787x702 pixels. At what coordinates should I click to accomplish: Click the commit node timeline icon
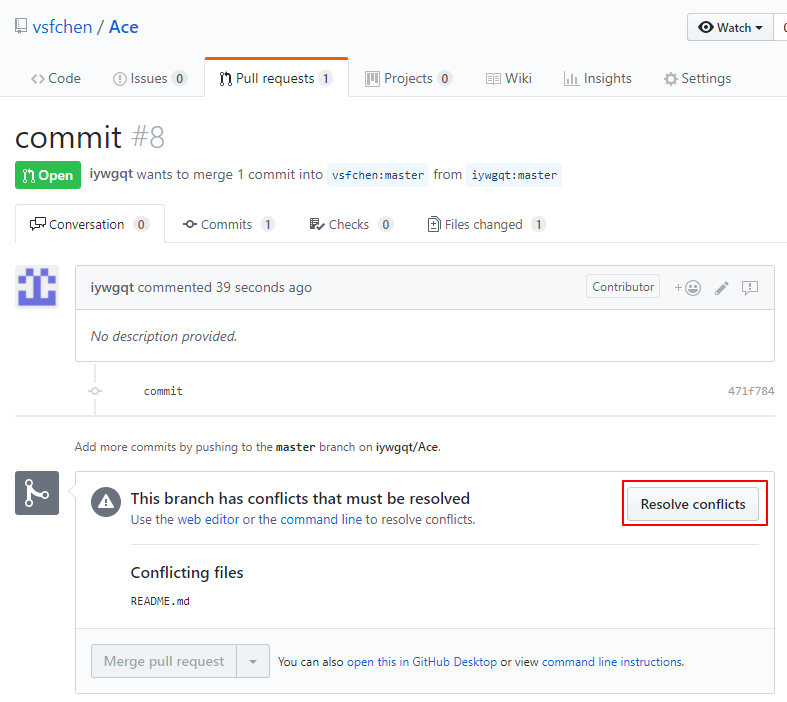tap(95, 391)
